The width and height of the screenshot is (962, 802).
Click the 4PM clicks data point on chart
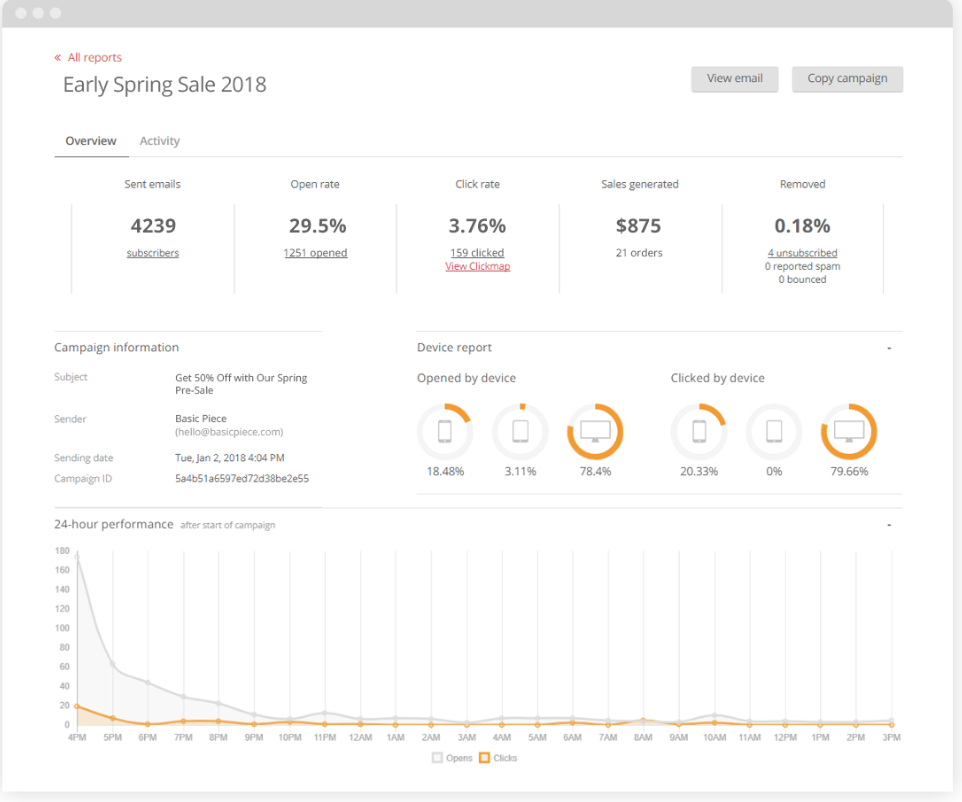pyautogui.click(x=77, y=706)
